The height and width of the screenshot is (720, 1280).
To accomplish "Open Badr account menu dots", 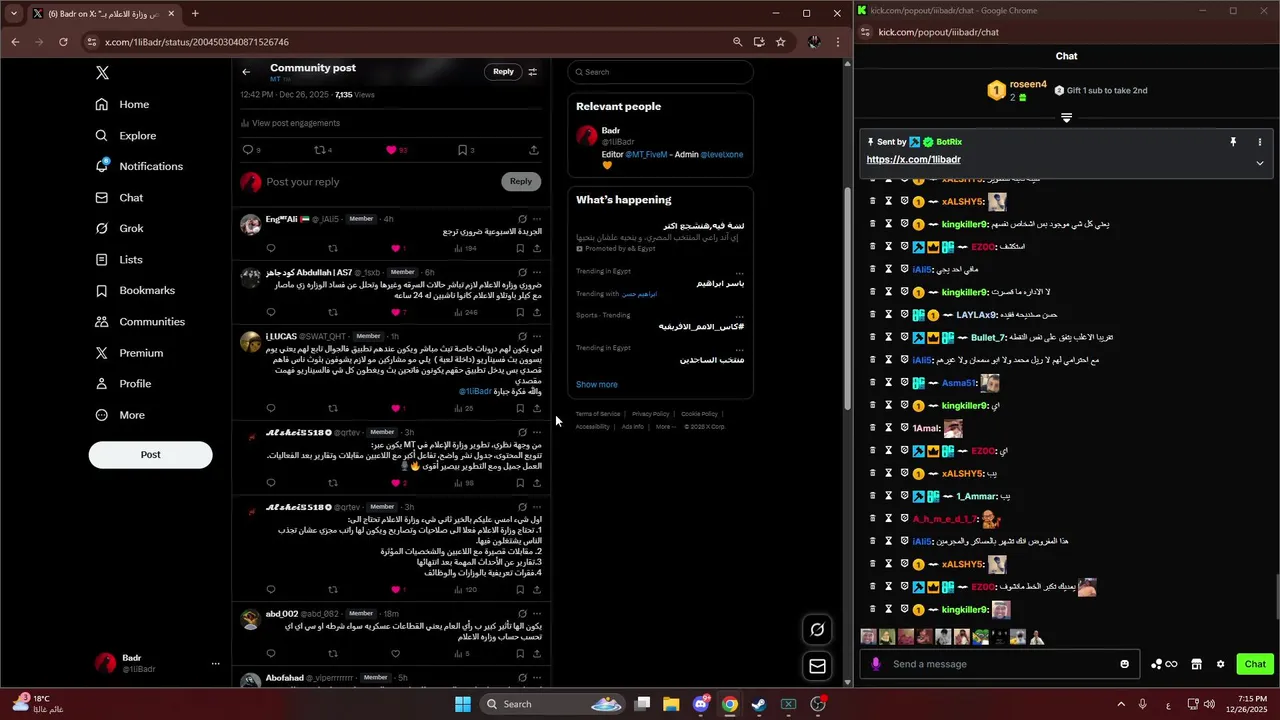I will (x=215, y=663).
